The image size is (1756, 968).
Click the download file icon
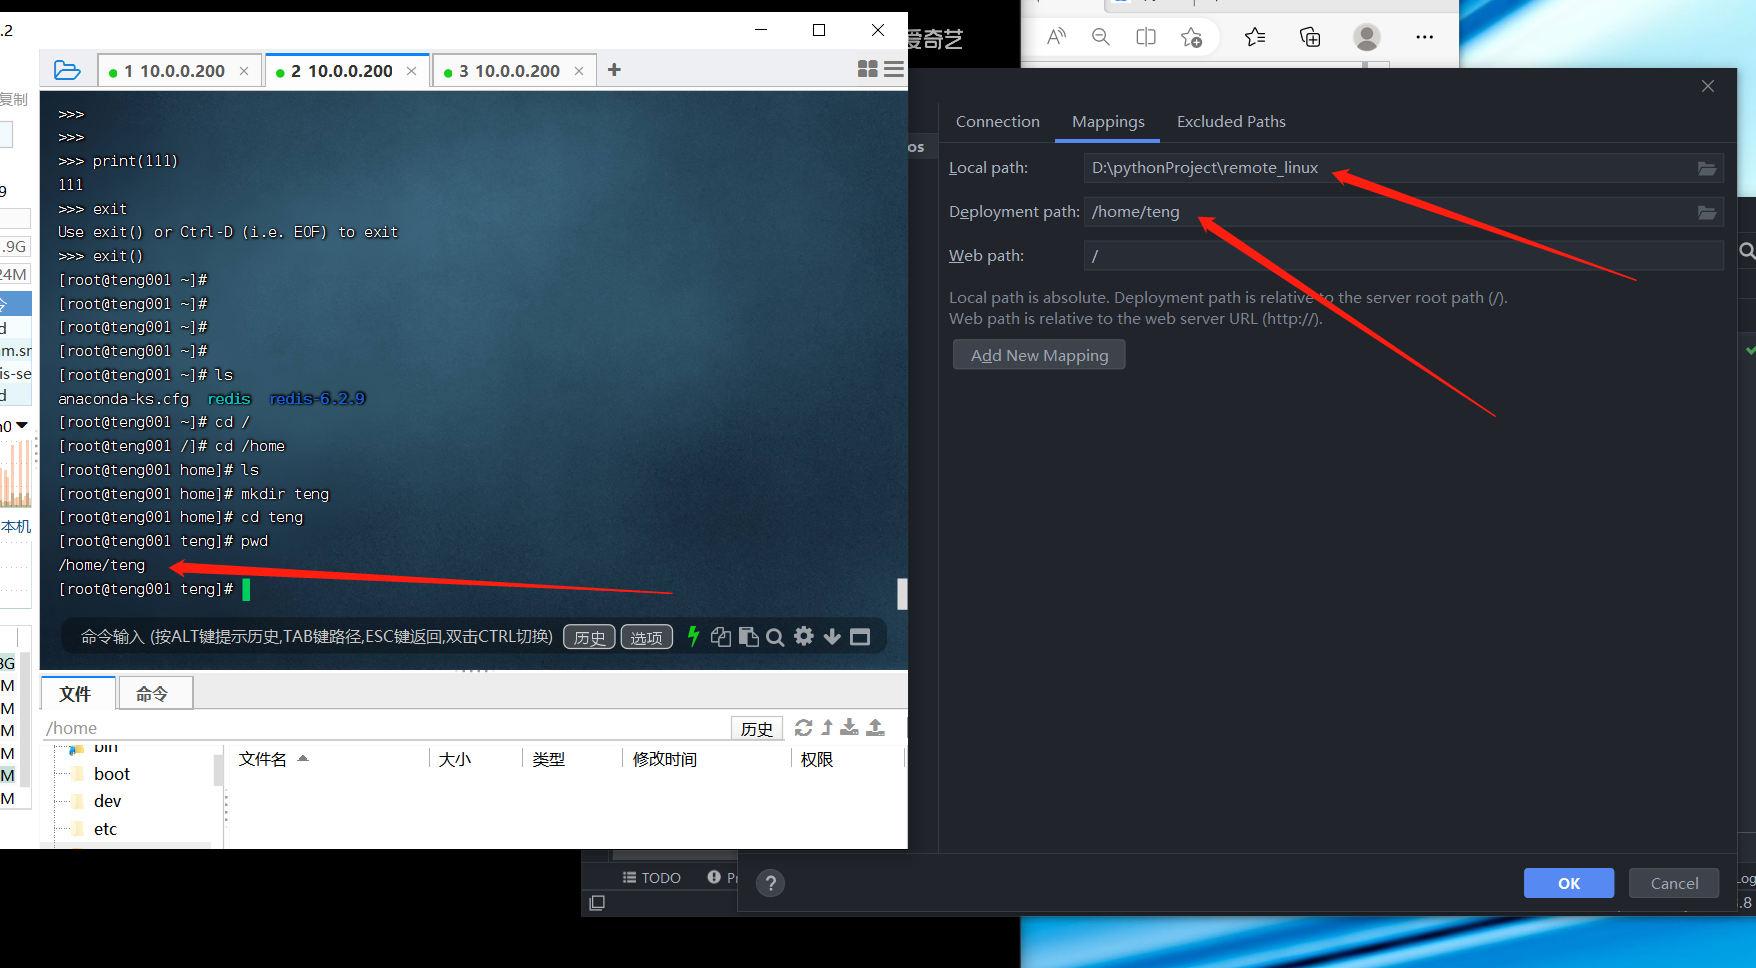(x=849, y=727)
